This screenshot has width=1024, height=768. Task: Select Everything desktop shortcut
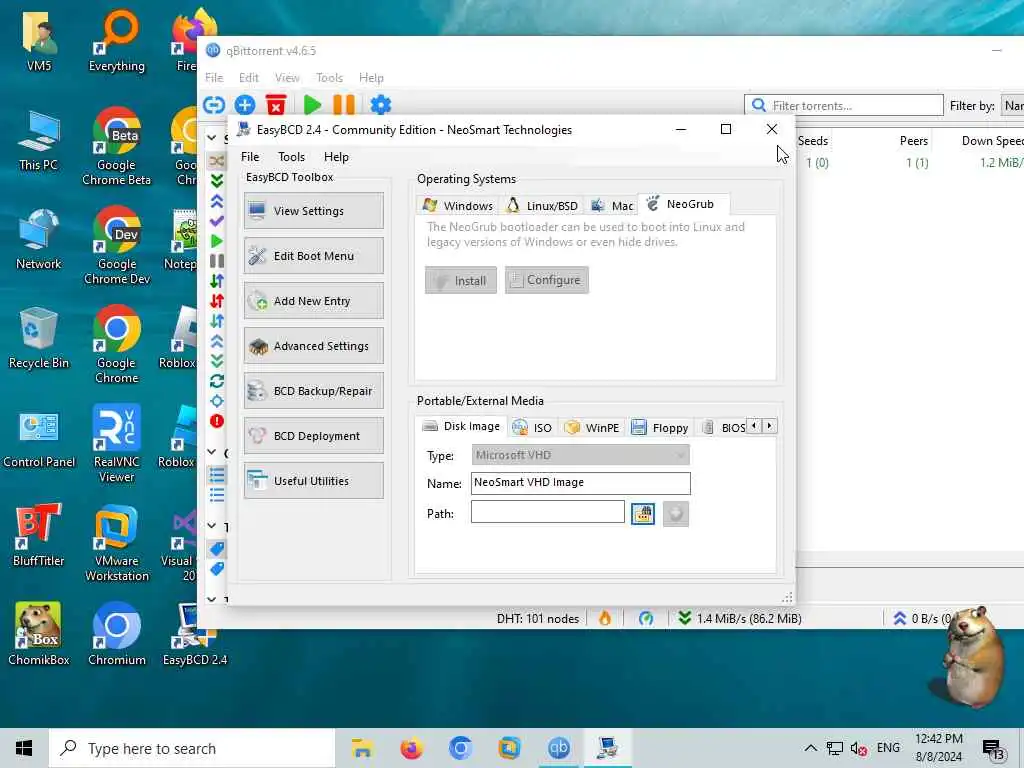pos(117,40)
